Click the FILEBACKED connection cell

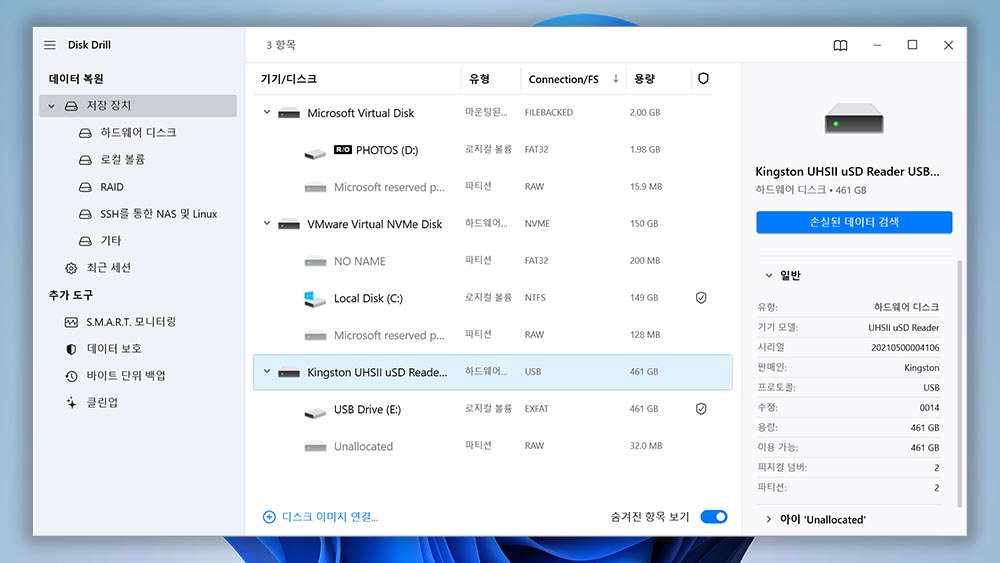tap(548, 112)
